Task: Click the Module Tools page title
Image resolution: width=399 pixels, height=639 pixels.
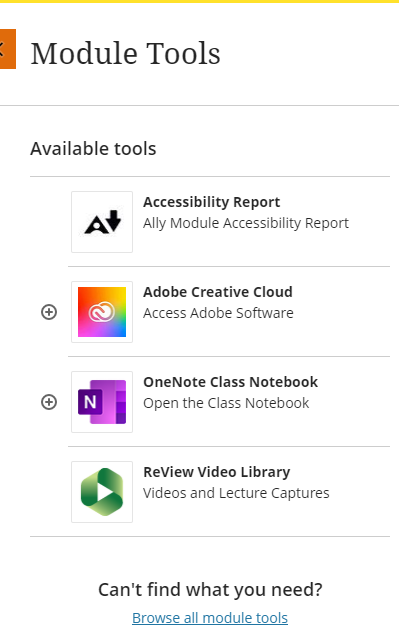Action: (x=126, y=53)
